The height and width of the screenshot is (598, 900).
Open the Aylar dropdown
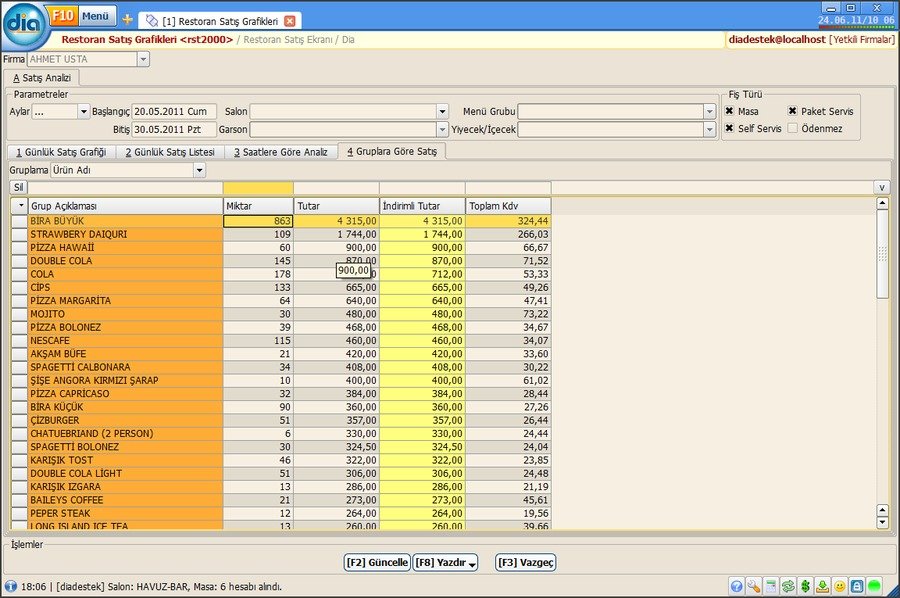[x=84, y=111]
